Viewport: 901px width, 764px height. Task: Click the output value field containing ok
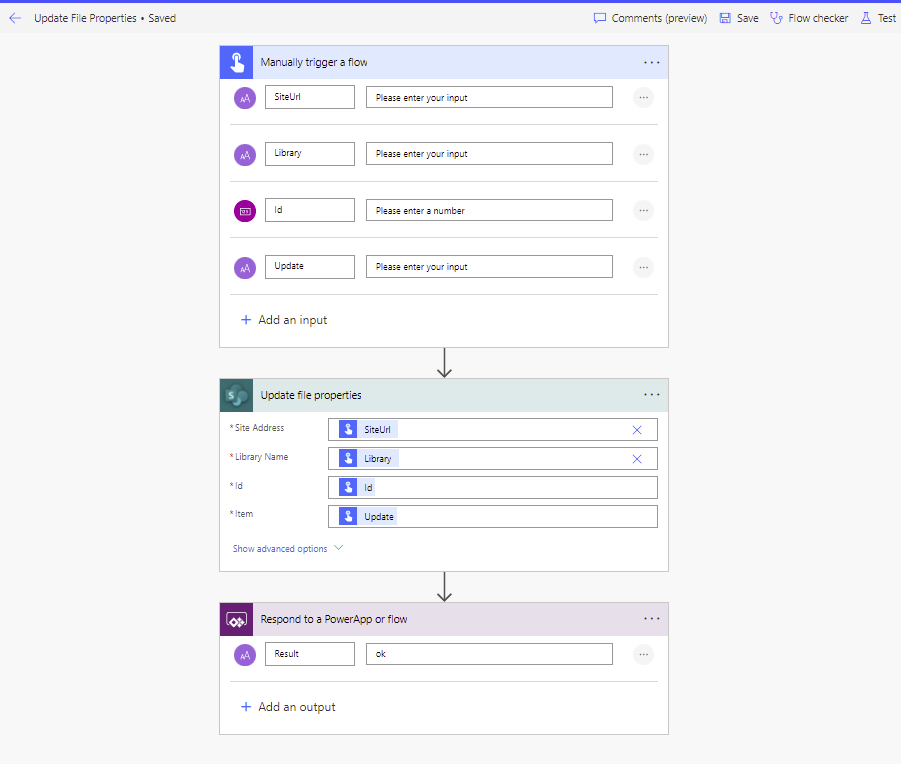[489, 654]
